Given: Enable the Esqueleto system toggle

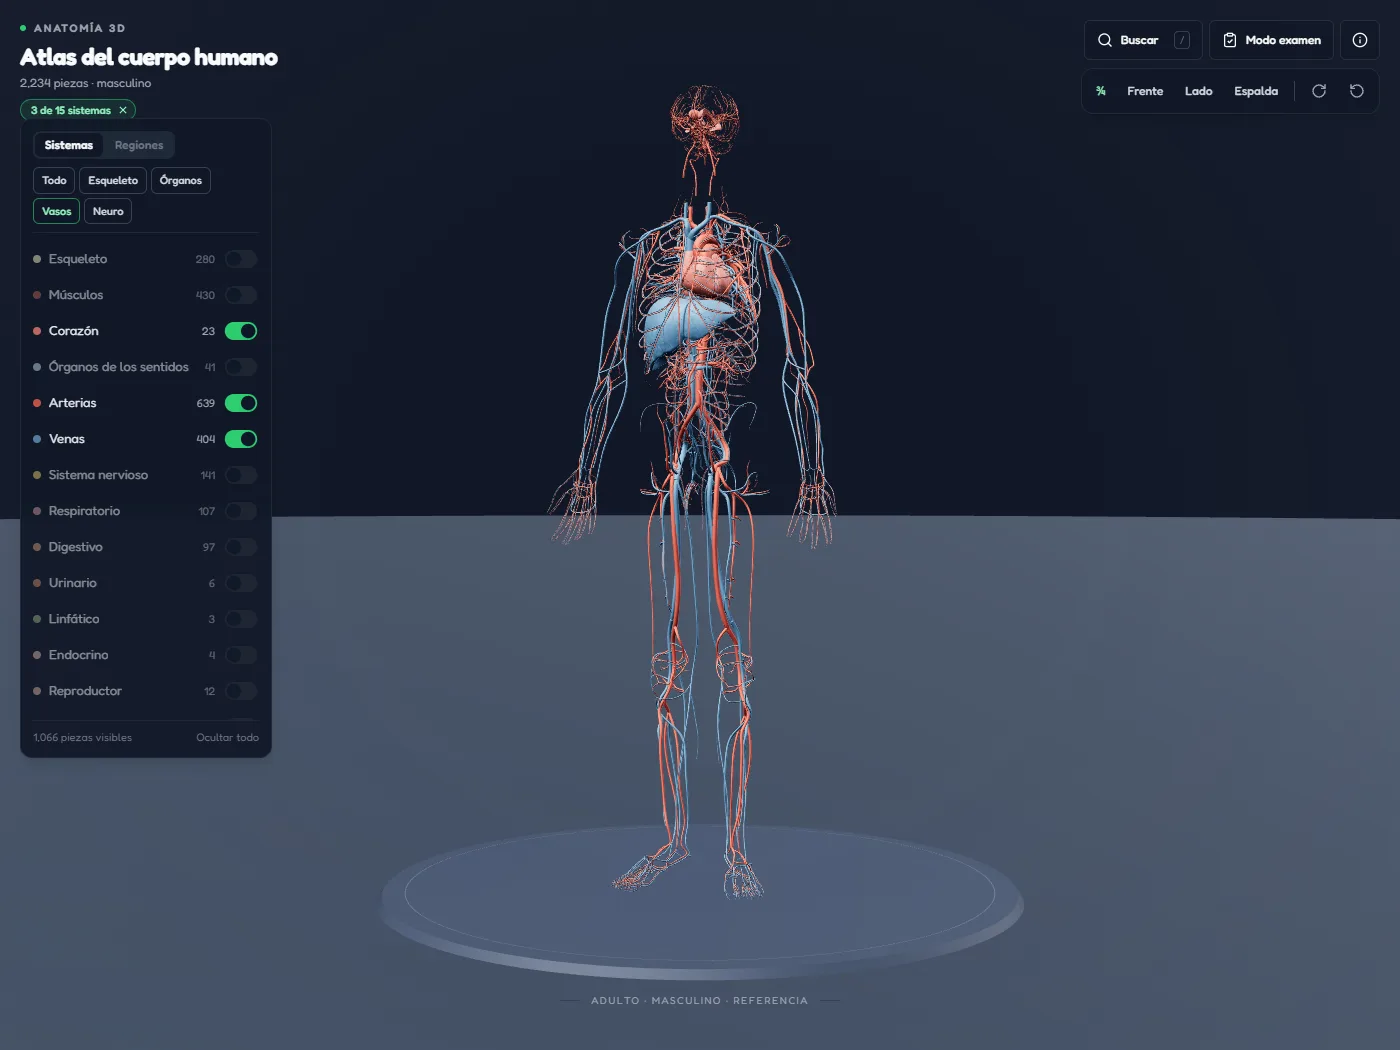Looking at the screenshot, I should tap(241, 259).
